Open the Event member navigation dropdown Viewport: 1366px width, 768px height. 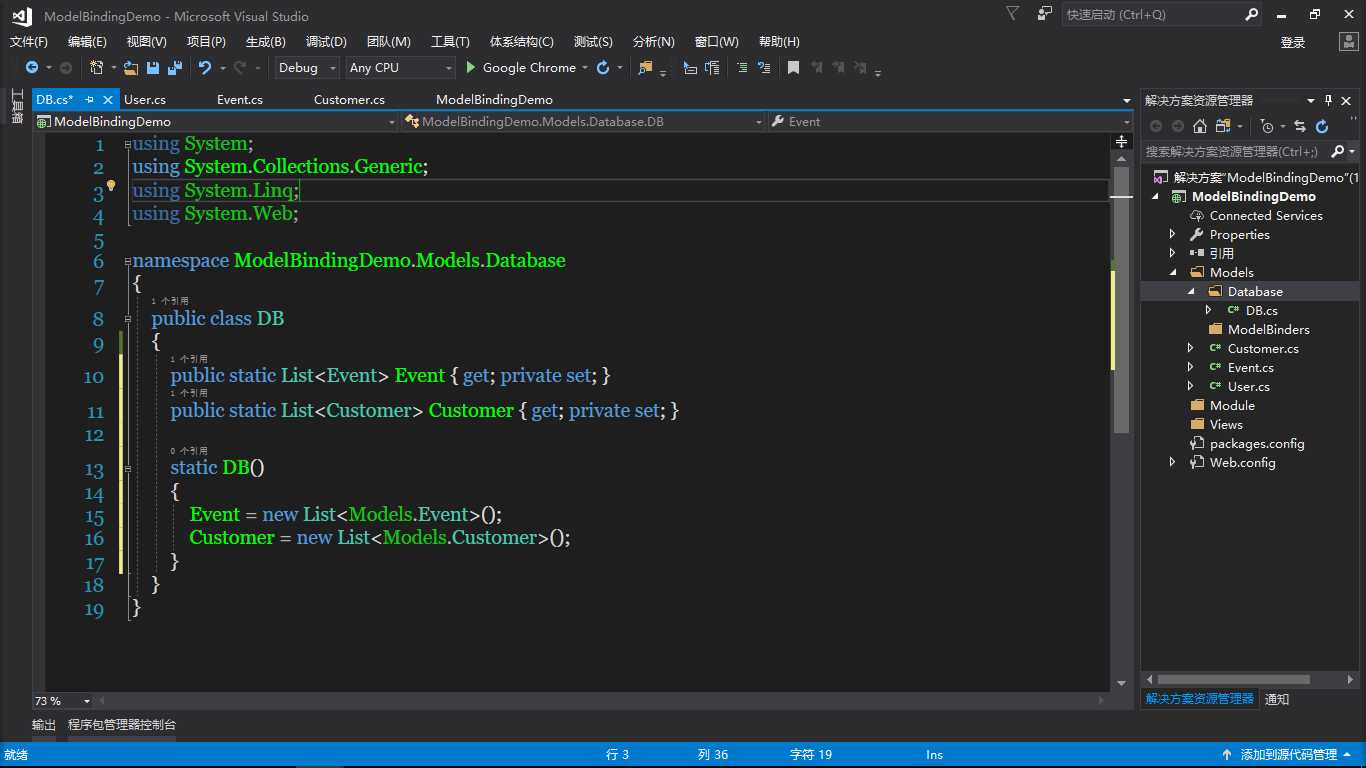point(951,122)
